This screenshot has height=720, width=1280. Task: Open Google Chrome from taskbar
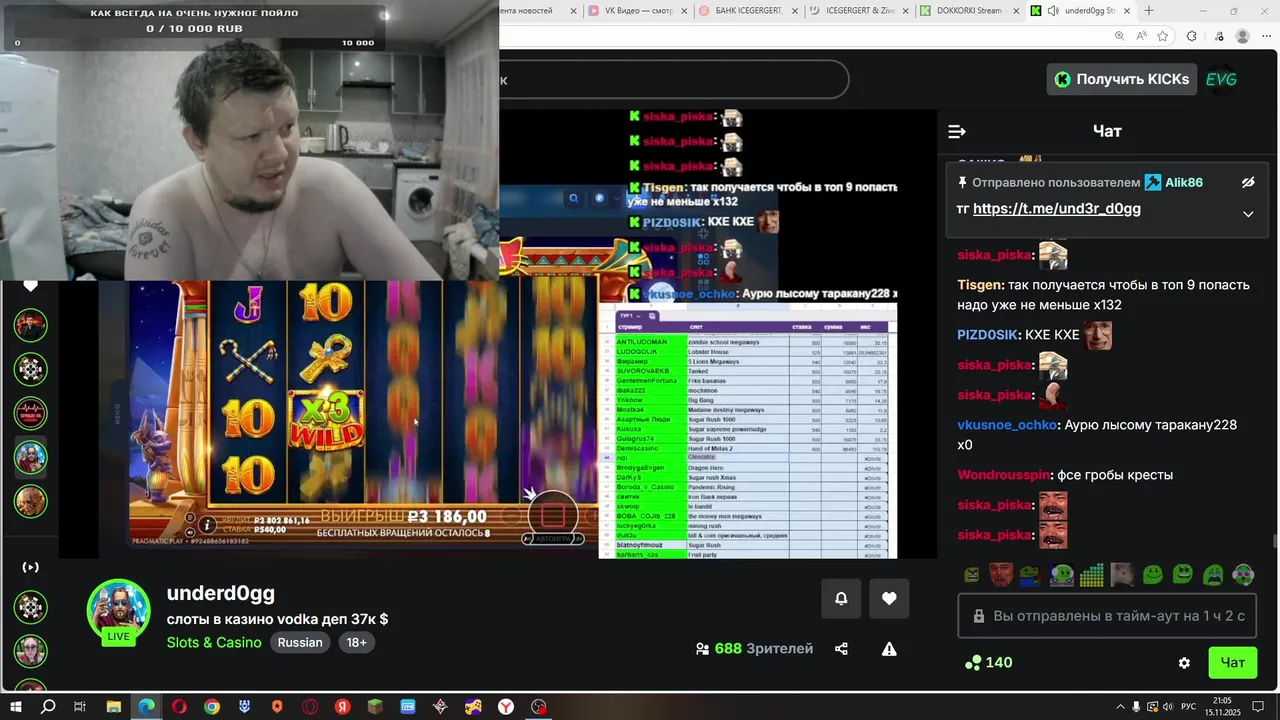[x=212, y=707]
